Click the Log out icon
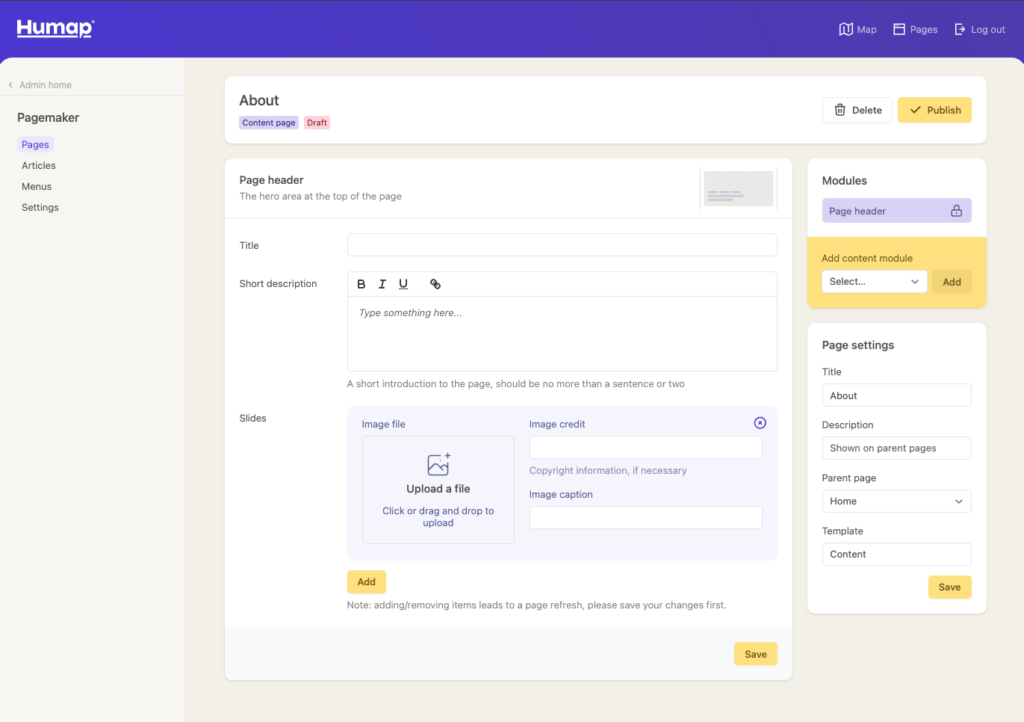The height and width of the screenshot is (722, 1024). click(x=961, y=29)
